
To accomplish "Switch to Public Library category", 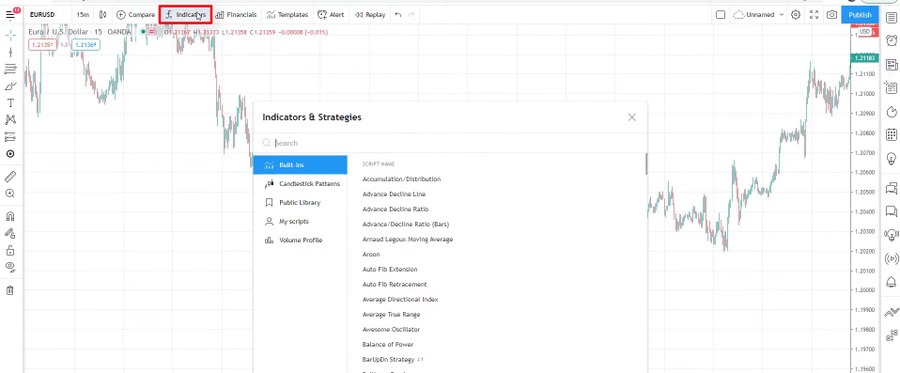I will (300, 203).
